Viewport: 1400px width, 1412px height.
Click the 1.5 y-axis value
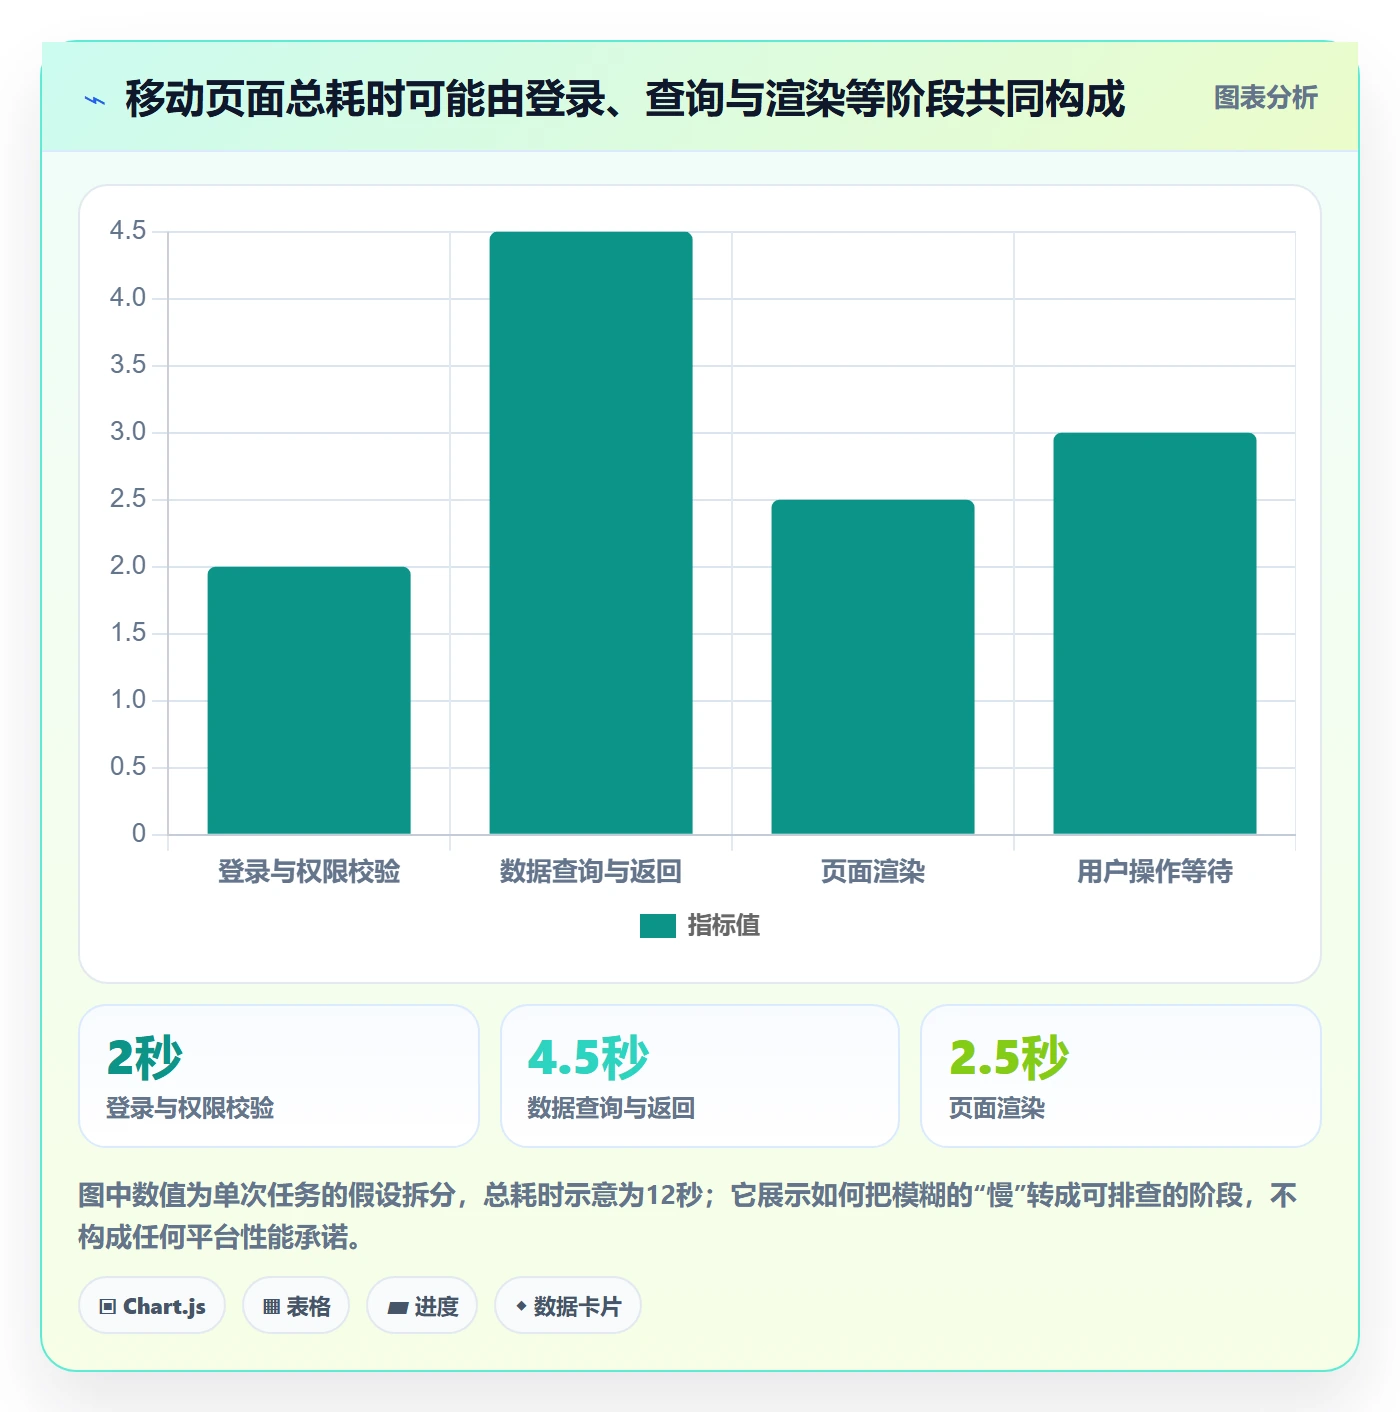tap(128, 633)
